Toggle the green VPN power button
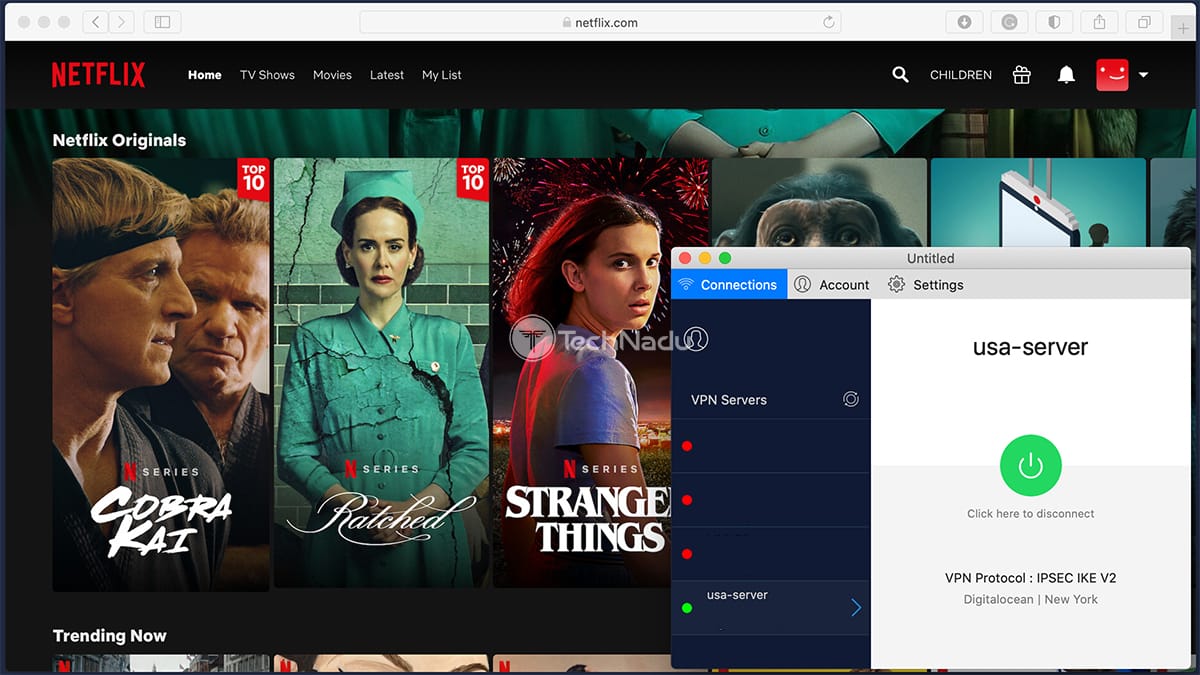 click(x=1030, y=465)
